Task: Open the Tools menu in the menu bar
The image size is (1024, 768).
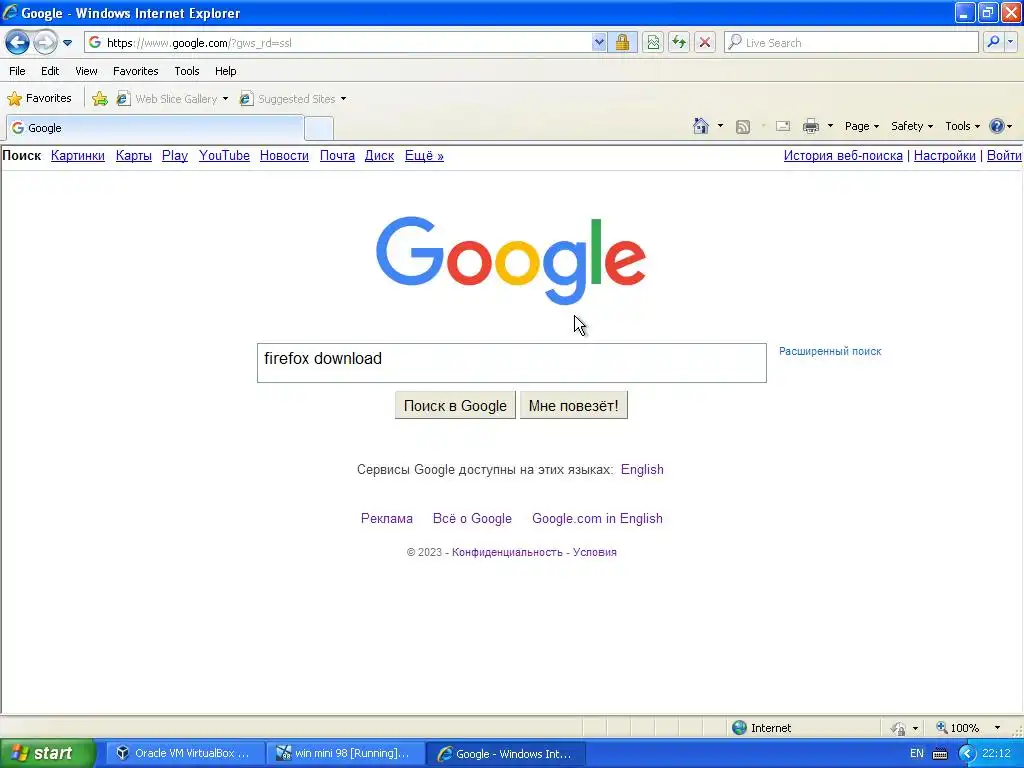Action: point(187,71)
